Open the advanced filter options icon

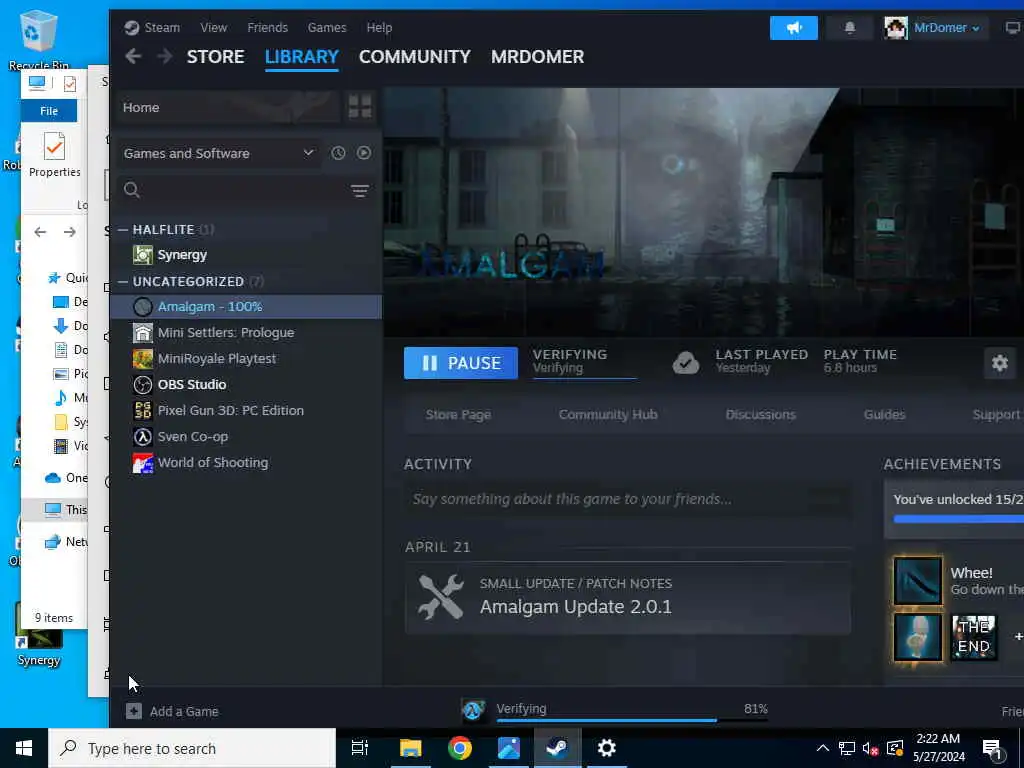[x=359, y=191]
